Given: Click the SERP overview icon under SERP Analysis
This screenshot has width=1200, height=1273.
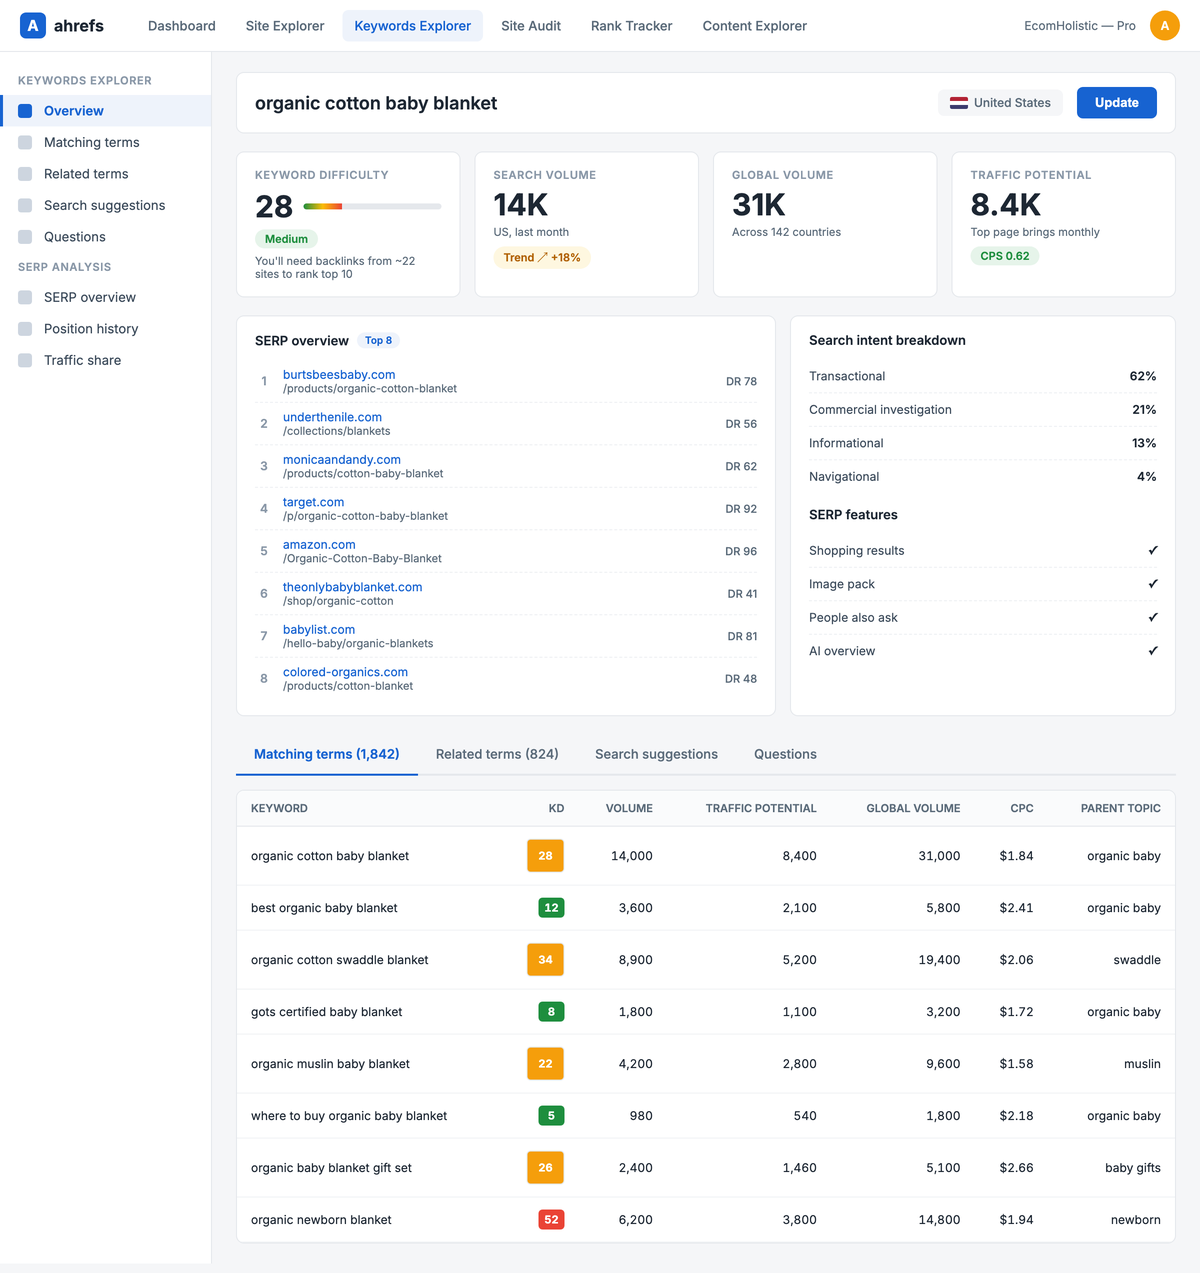Looking at the screenshot, I should tap(25, 297).
